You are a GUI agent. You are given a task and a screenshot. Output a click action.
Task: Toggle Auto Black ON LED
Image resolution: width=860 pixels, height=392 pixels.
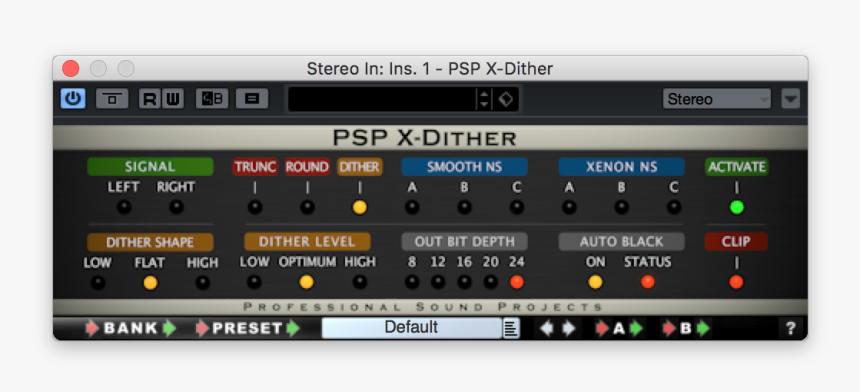tap(595, 282)
